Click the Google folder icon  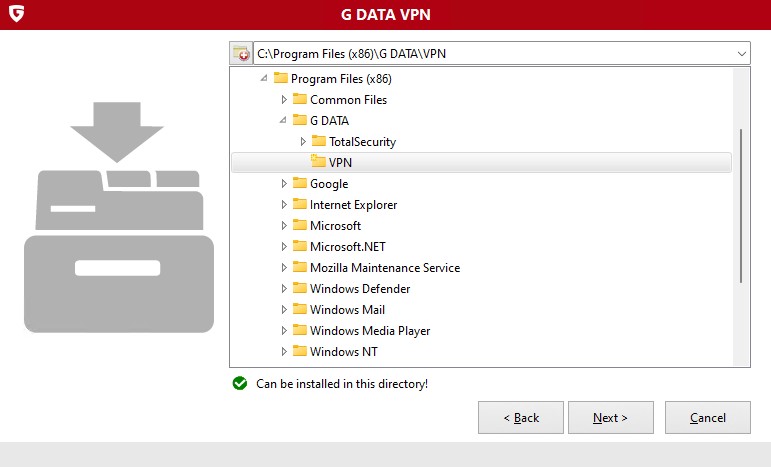pyautogui.click(x=299, y=184)
